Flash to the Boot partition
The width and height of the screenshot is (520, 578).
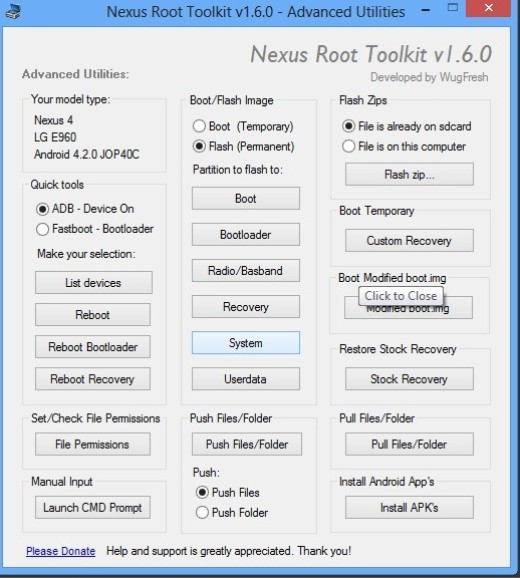245,198
